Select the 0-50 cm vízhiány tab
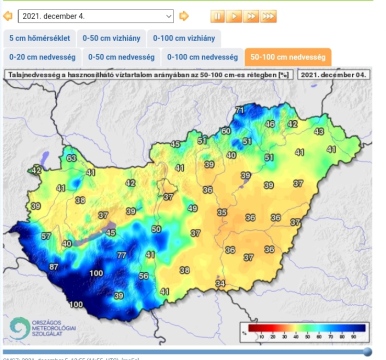The width and height of the screenshot is (386, 360). pos(111,38)
